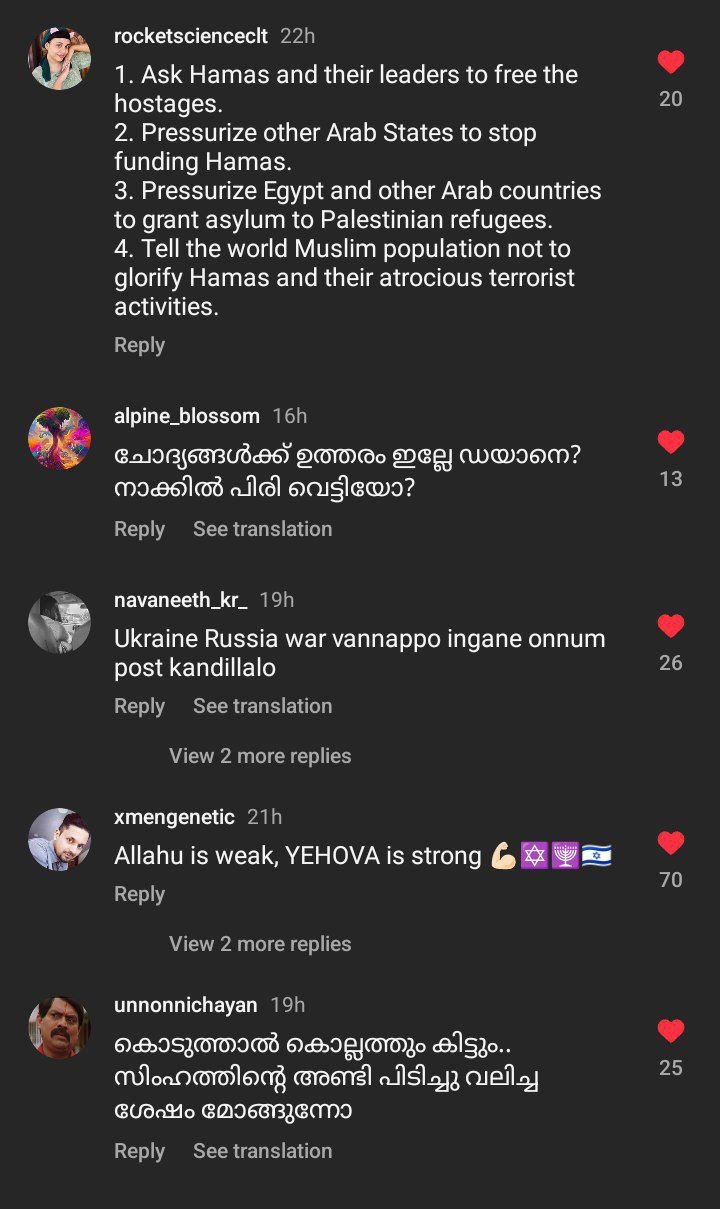The height and width of the screenshot is (1209, 720).
Task: Expand the 2 more replies under xmengenetic's comment
Action: click(x=260, y=944)
